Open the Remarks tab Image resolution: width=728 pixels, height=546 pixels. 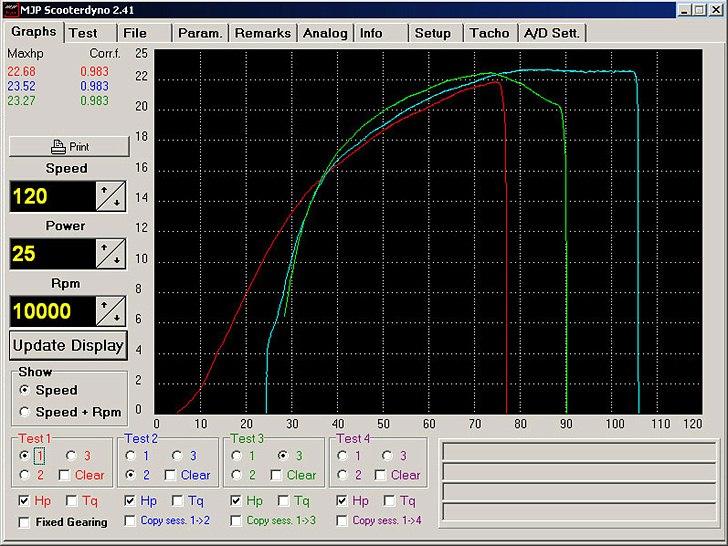(263, 33)
